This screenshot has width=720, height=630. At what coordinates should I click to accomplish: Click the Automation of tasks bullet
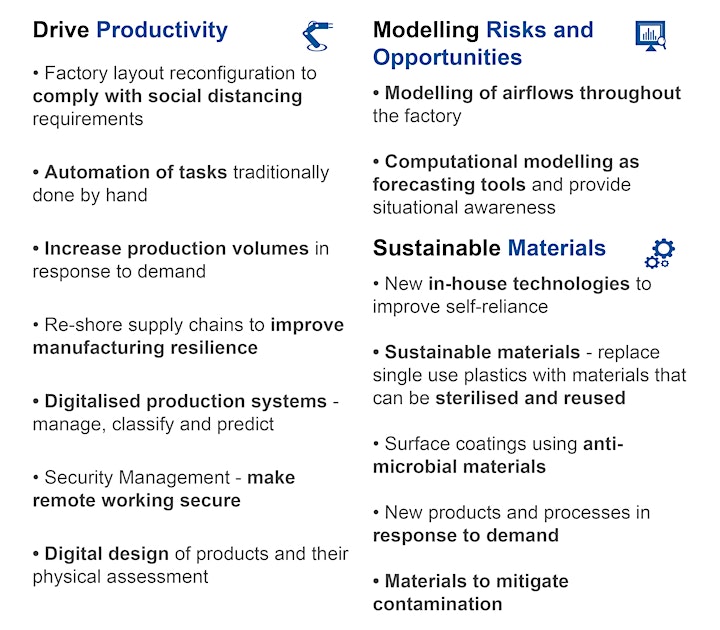coord(181,184)
